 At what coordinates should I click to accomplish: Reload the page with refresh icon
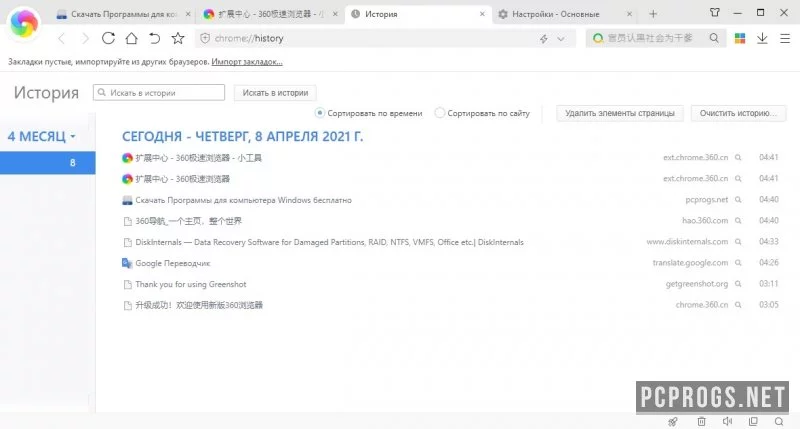tap(108, 38)
